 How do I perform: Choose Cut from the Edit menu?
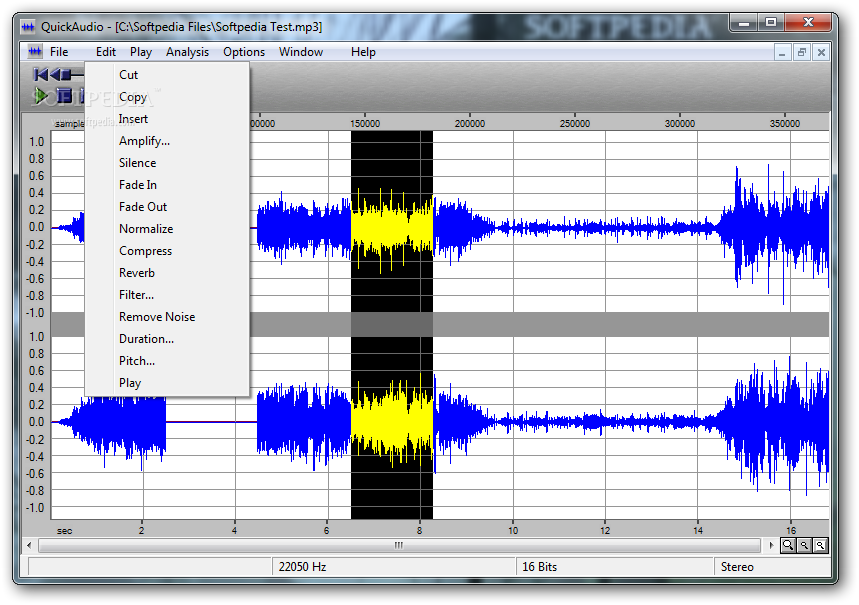[167, 75]
